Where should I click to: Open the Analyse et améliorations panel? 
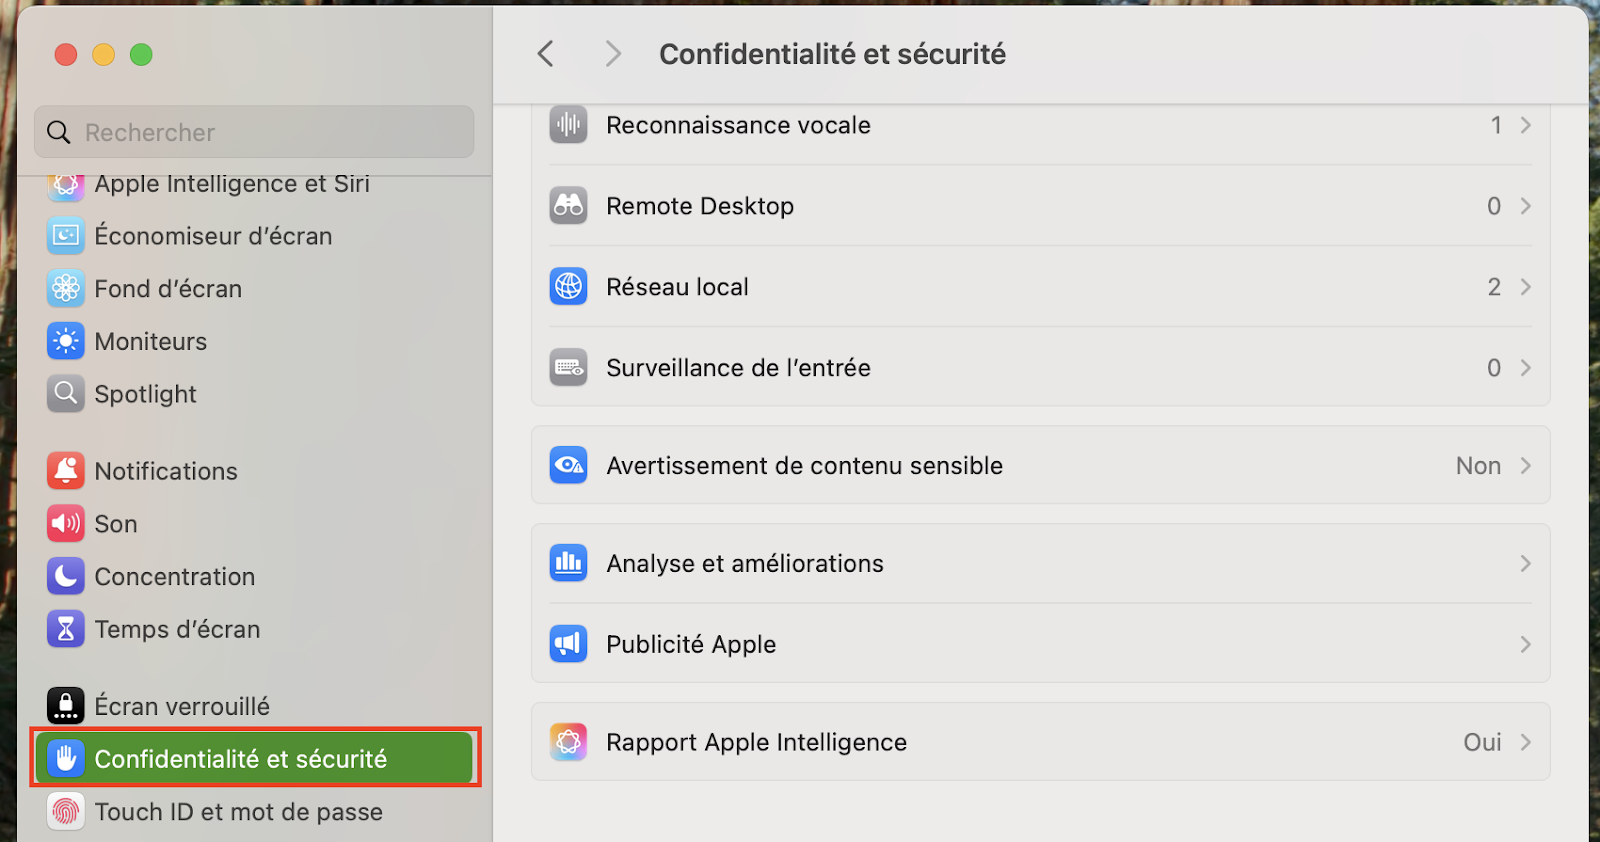1040,563
